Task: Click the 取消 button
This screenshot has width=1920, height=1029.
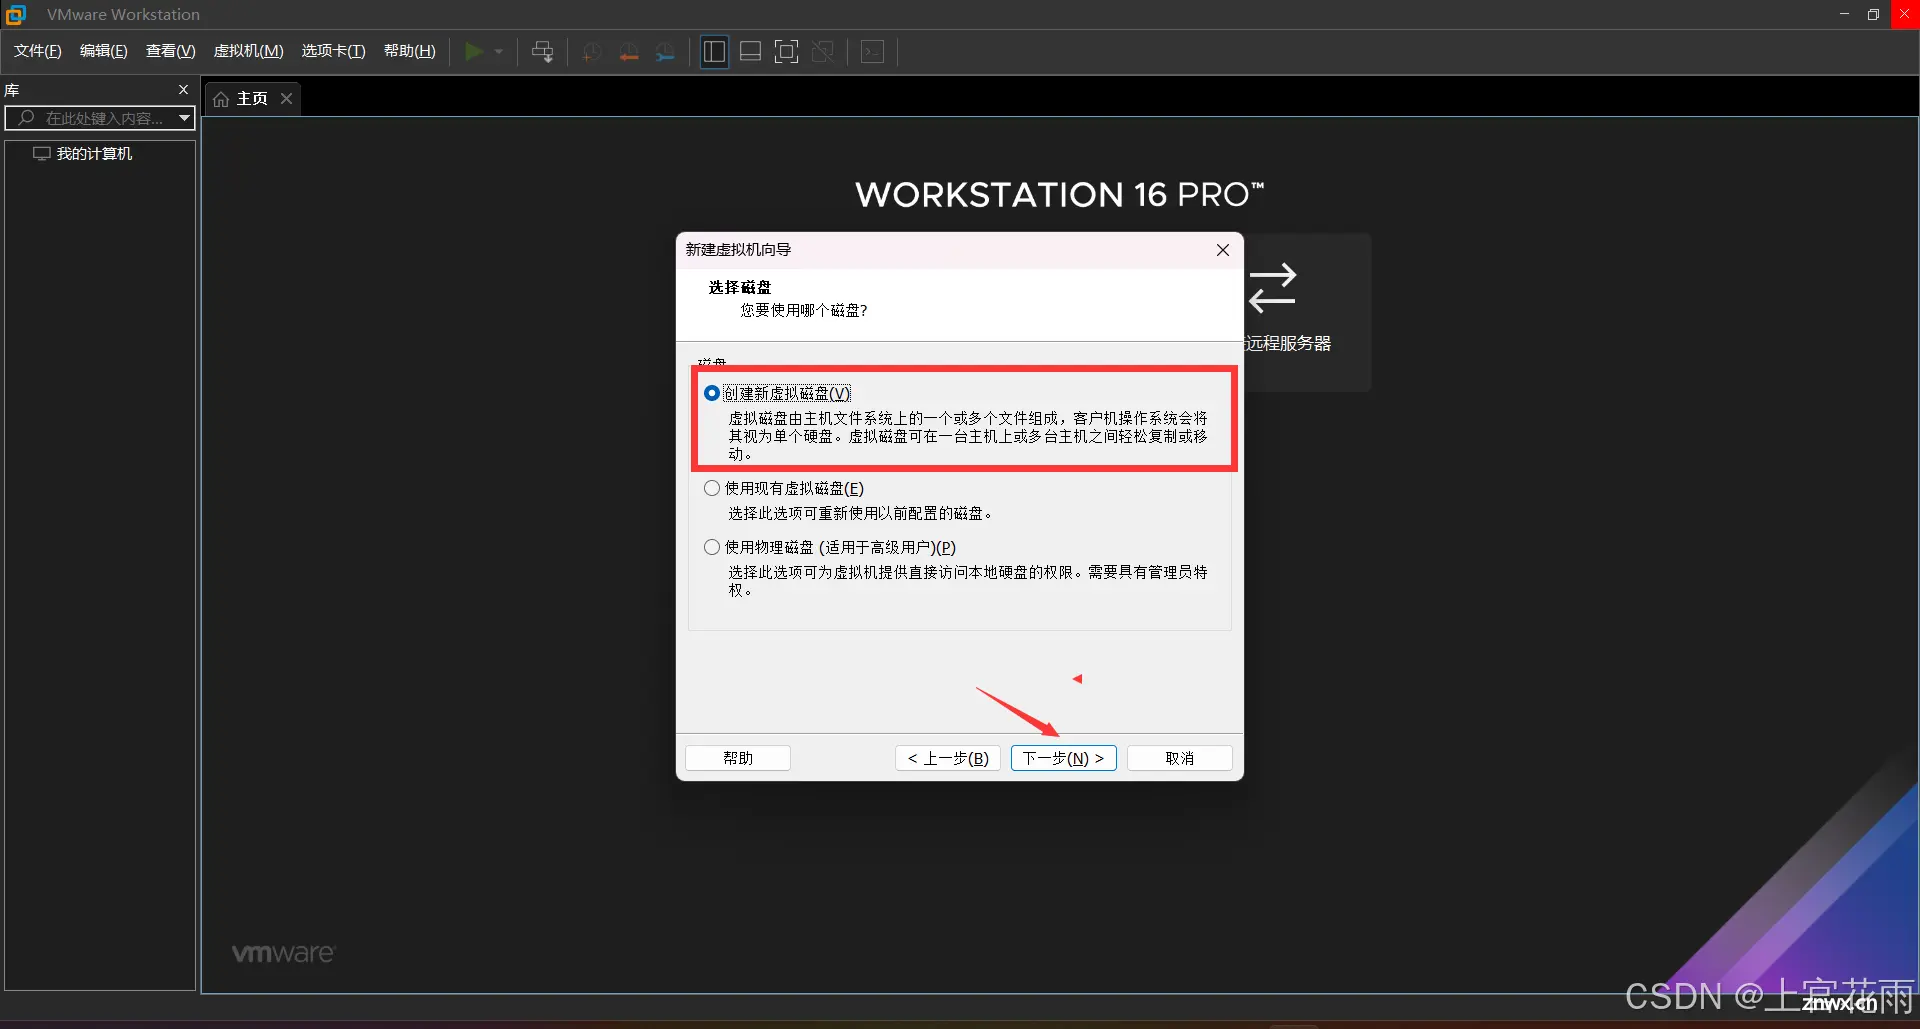Action: tap(1180, 758)
